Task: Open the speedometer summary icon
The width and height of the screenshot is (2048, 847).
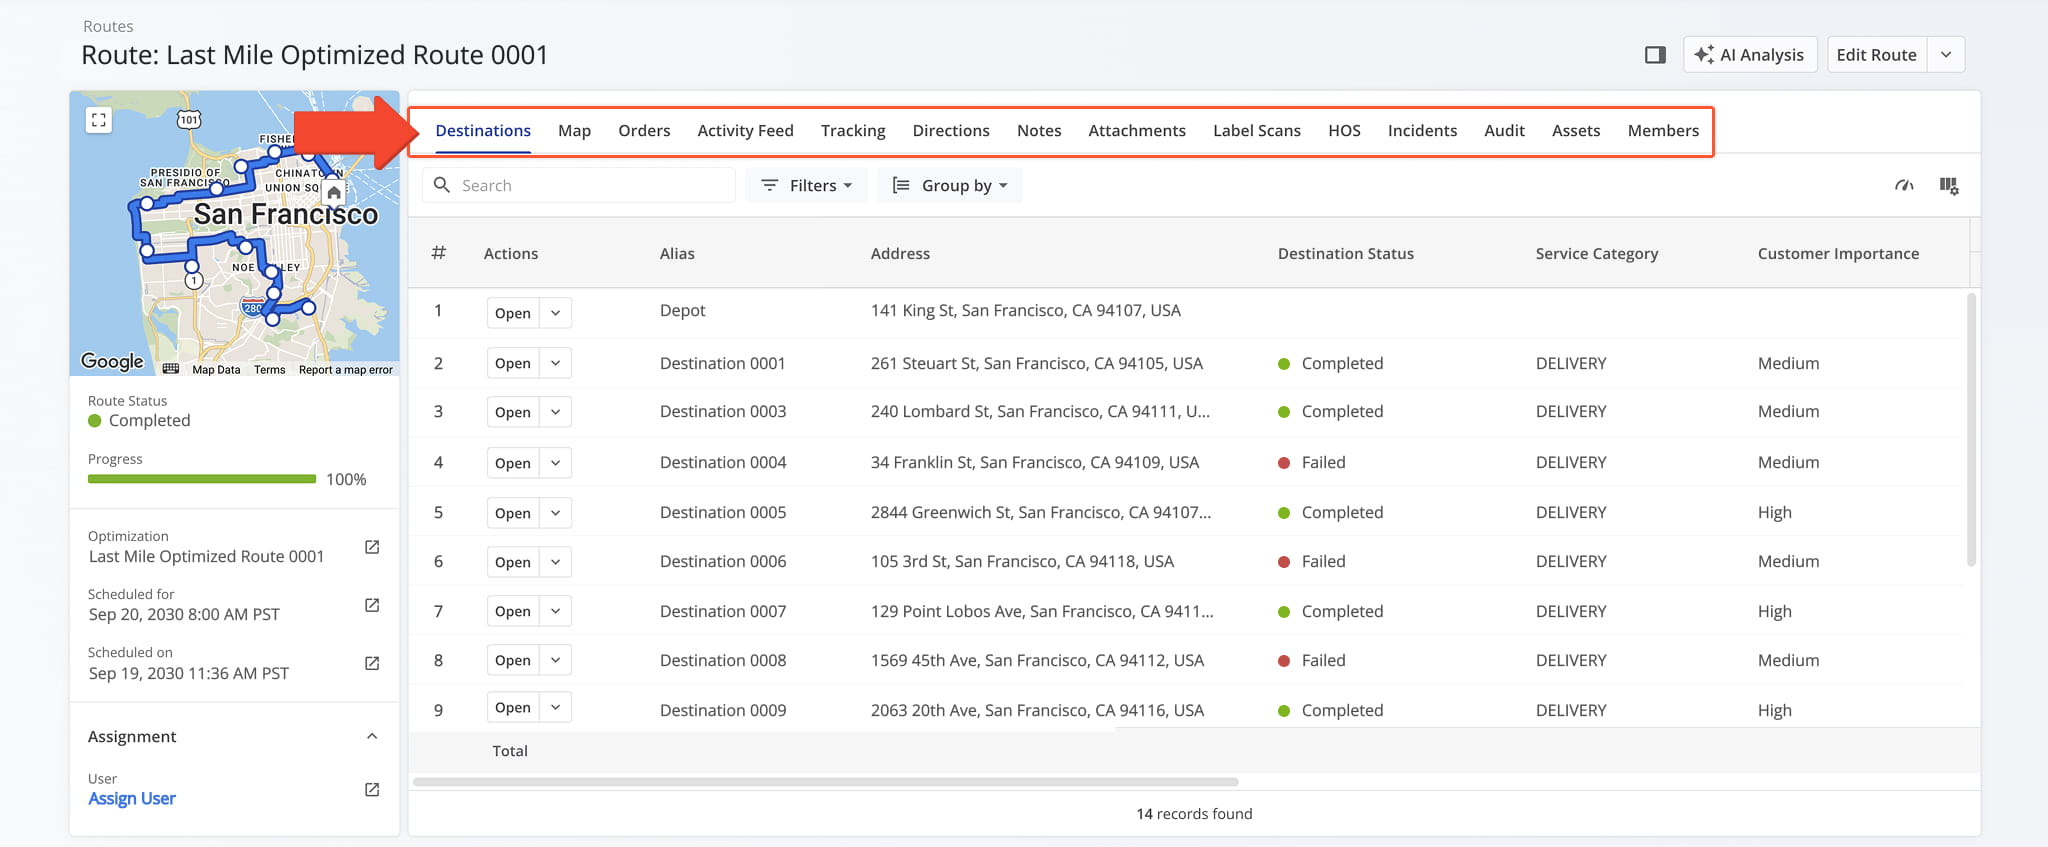Action: (x=1904, y=186)
